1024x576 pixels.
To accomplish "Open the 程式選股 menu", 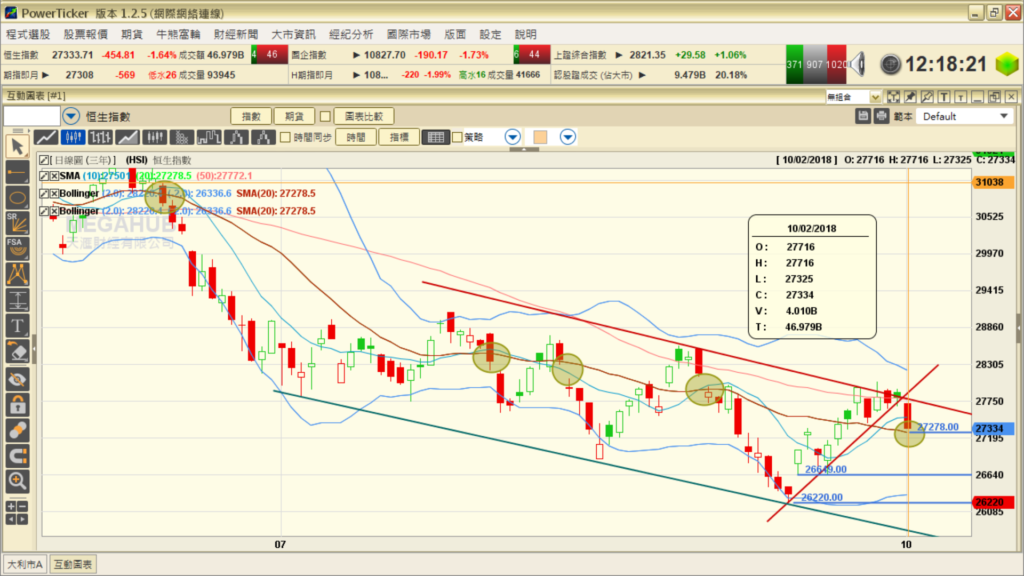I will 27,34.
